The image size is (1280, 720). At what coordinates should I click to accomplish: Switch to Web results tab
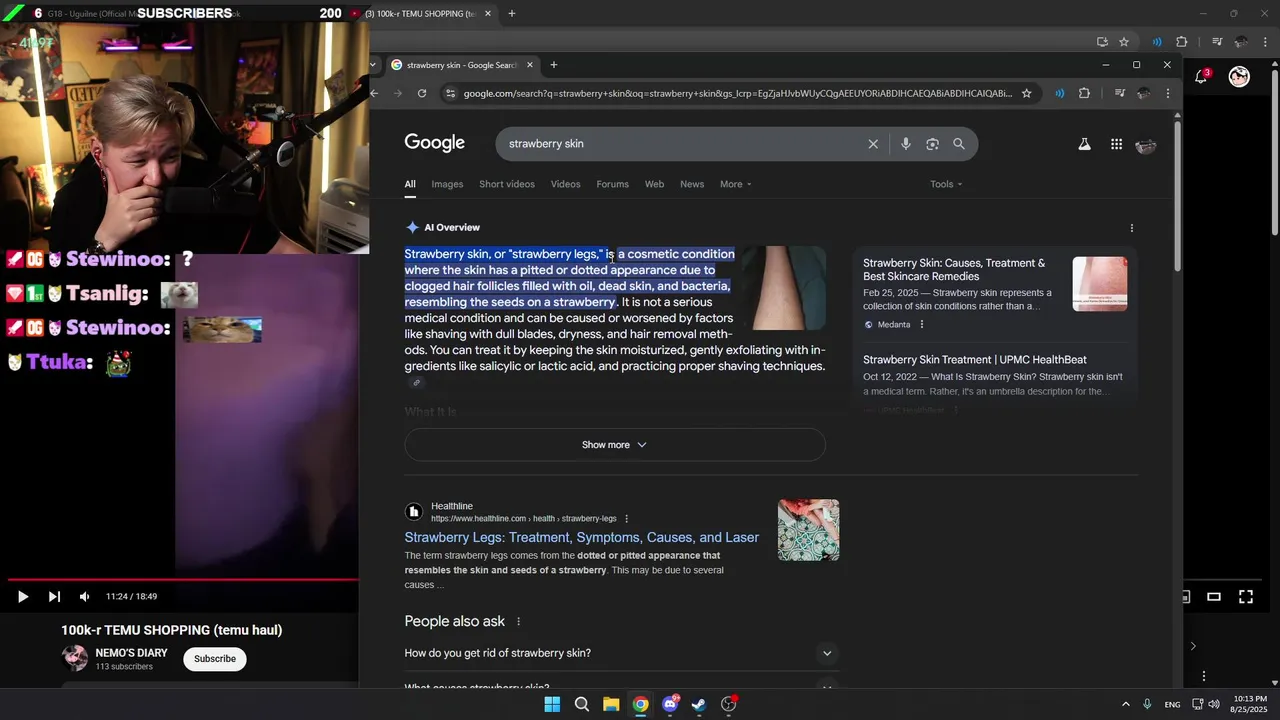pyautogui.click(x=654, y=184)
